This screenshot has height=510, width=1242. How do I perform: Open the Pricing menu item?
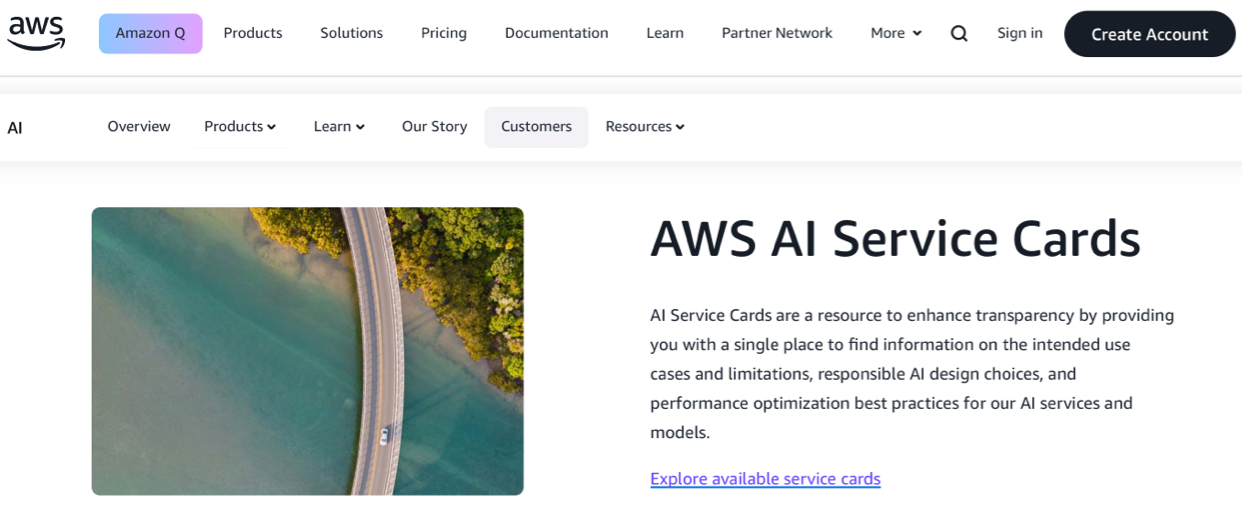tap(444, 33)
